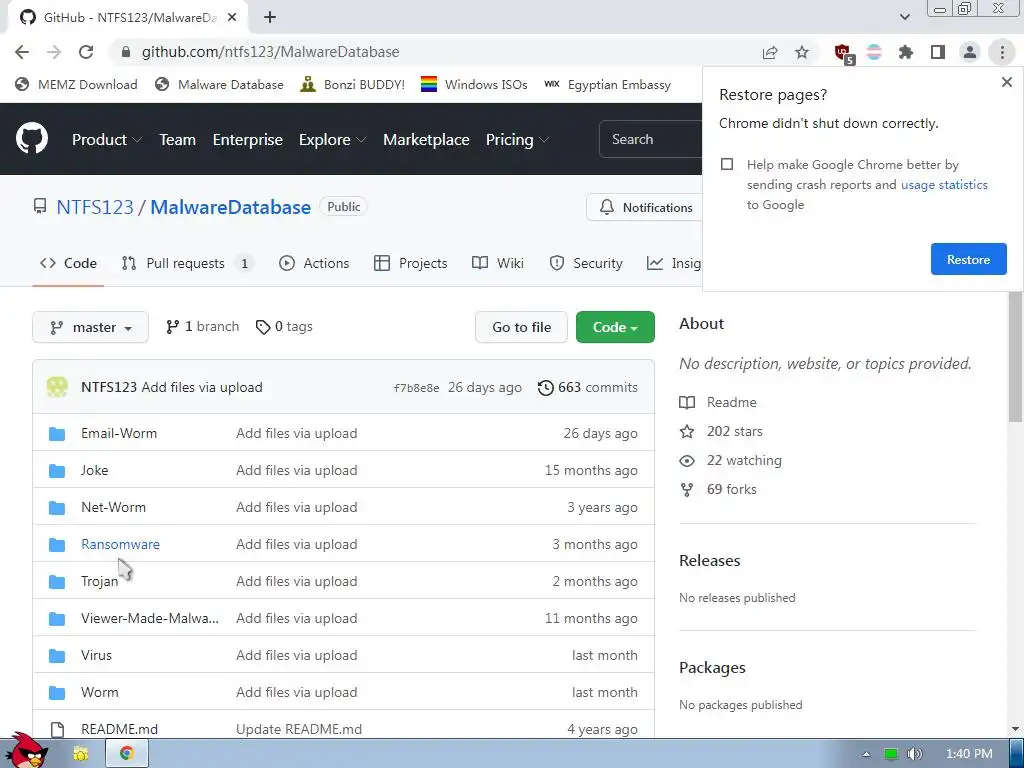Open the Wiki tab

coord(498,263)
